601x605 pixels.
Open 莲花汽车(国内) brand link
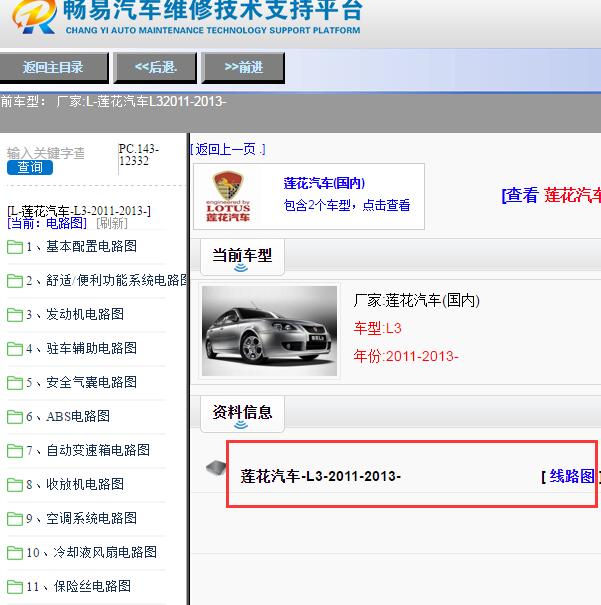[324, 183]
